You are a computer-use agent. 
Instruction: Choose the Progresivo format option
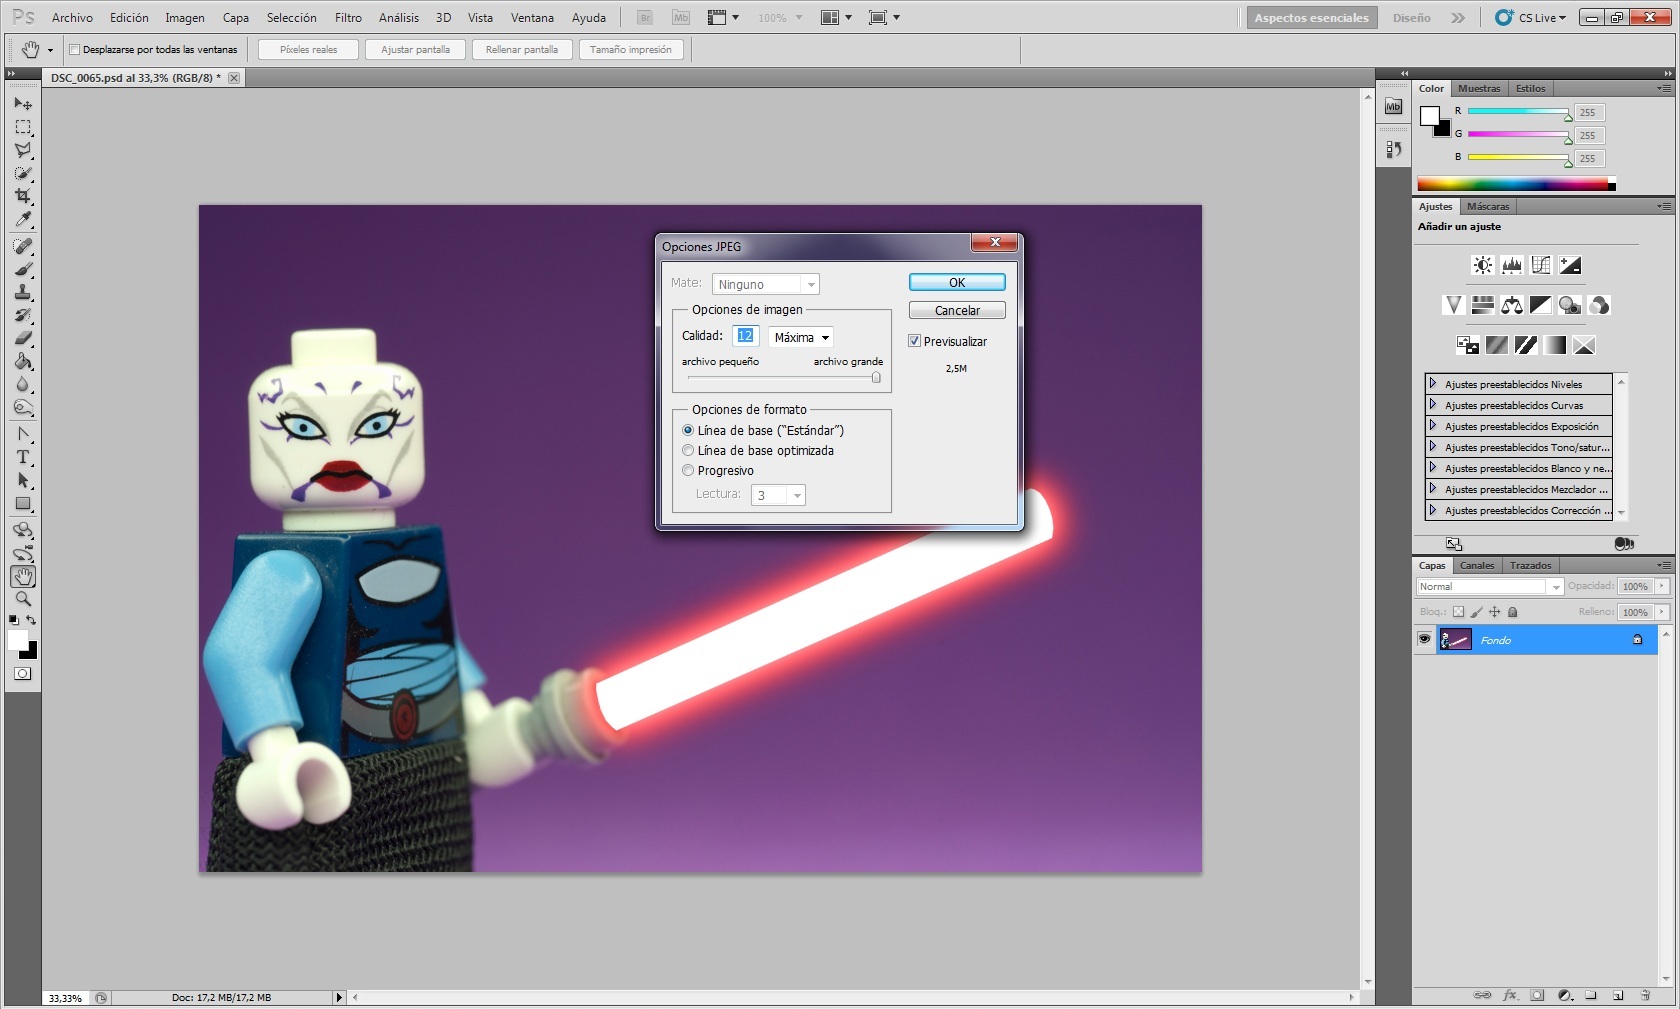pyautogui.click(x=688, y=471)
